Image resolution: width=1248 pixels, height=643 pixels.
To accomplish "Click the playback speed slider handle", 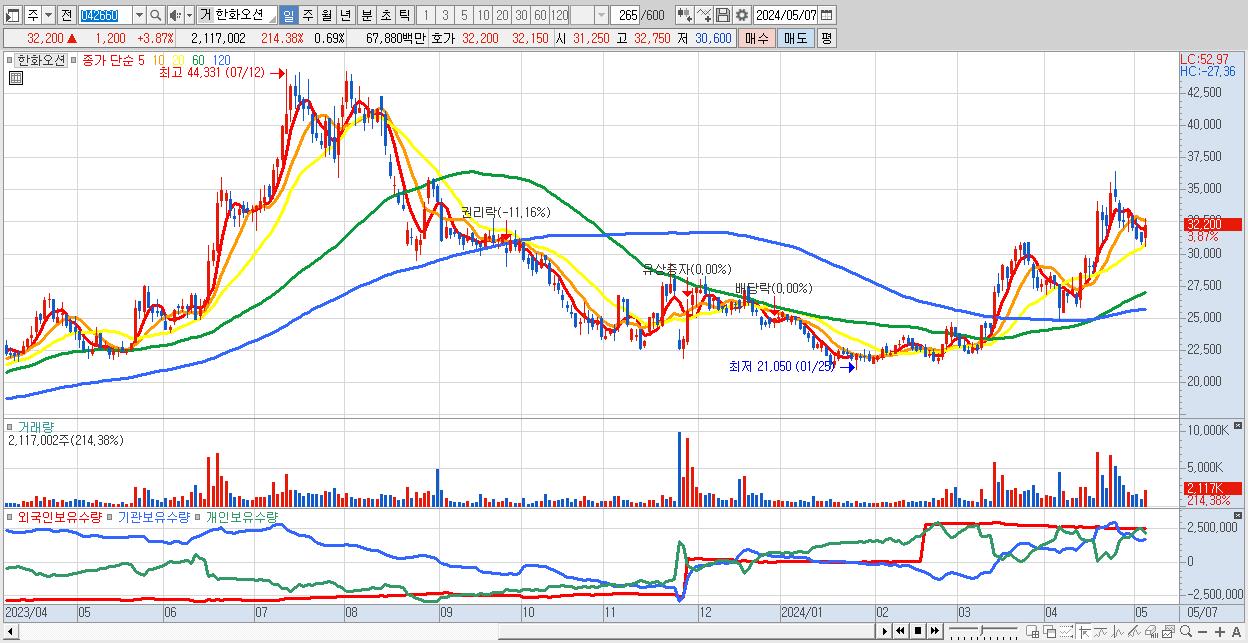I will point(981,630).
